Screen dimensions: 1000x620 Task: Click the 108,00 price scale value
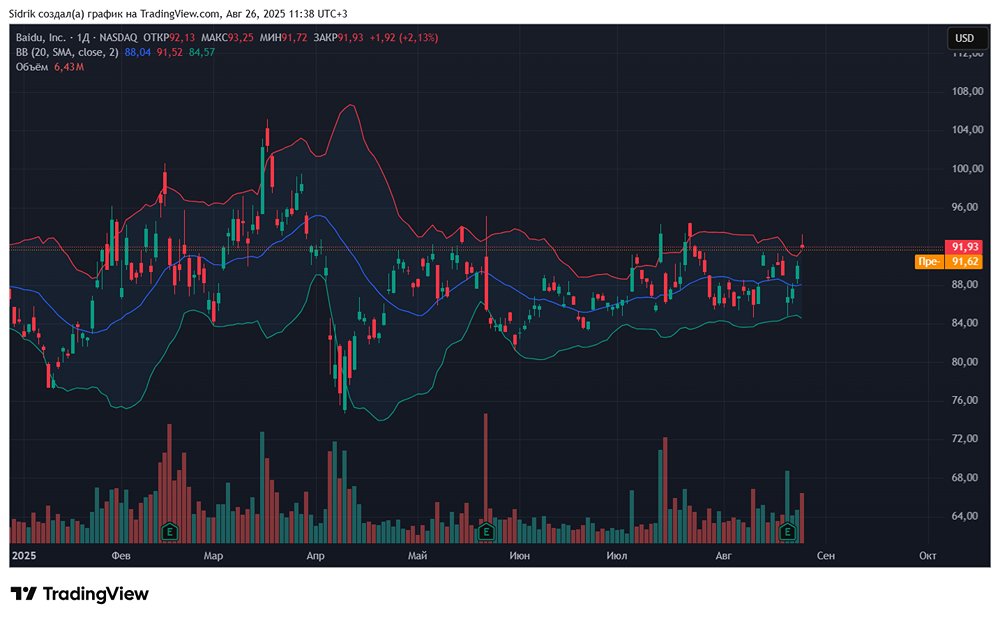pos(967,91)
